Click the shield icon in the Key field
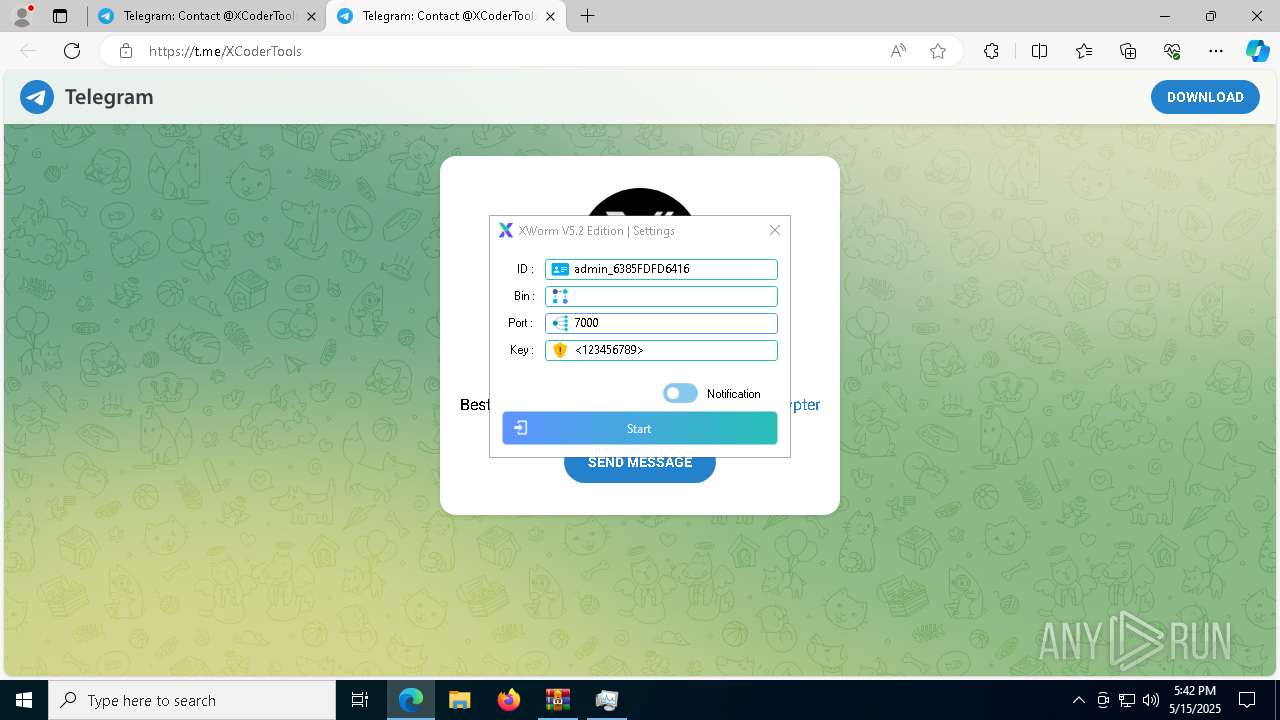This screenshot has height=720, width=1280. (560, 350)
